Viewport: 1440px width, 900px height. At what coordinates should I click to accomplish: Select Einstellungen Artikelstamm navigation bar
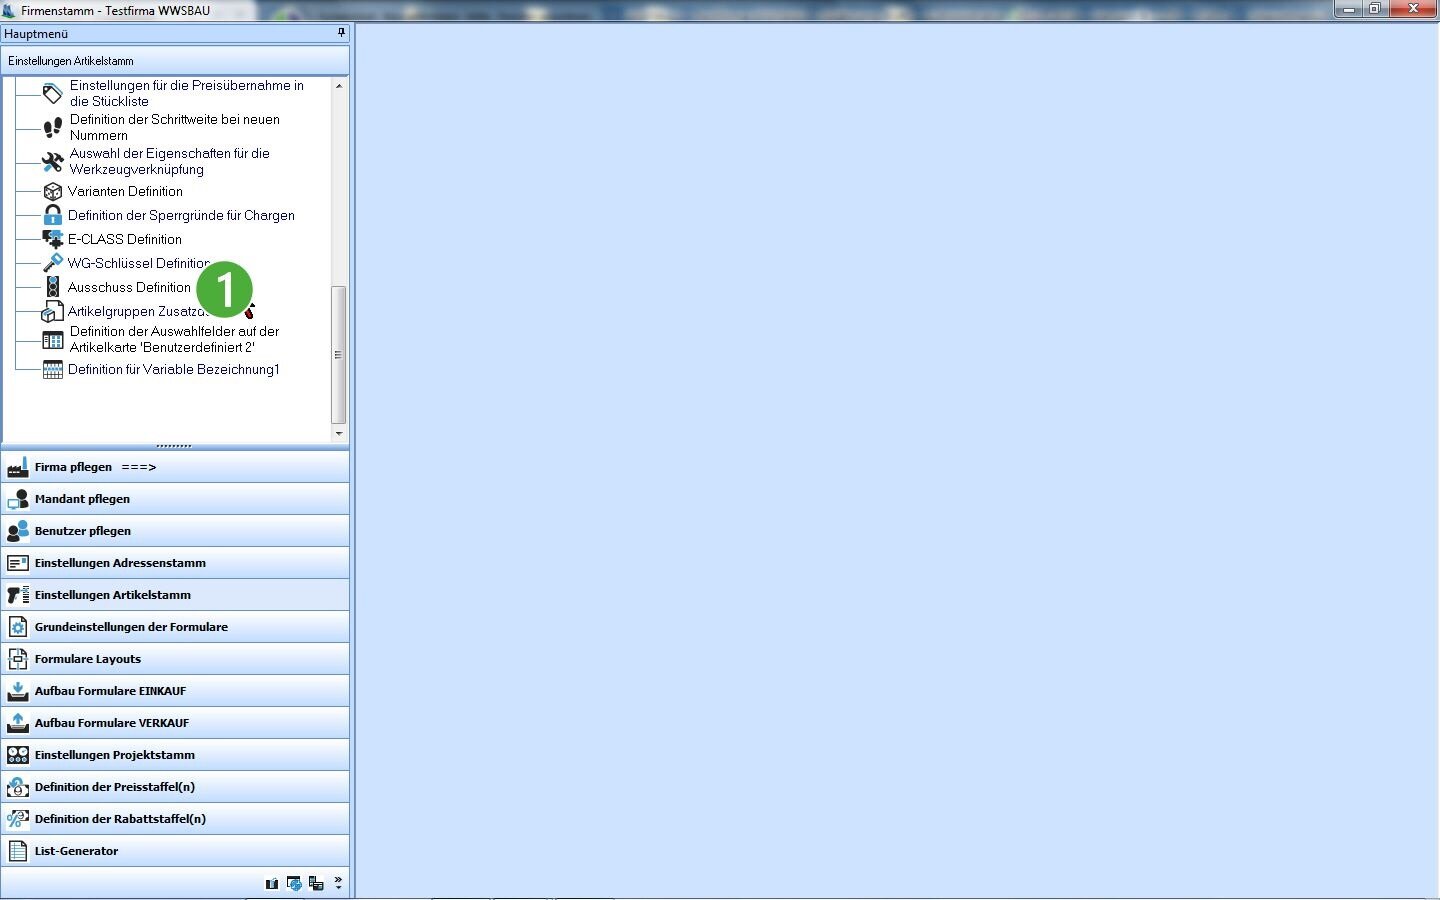pyautogui.click(x=175, y=595)
